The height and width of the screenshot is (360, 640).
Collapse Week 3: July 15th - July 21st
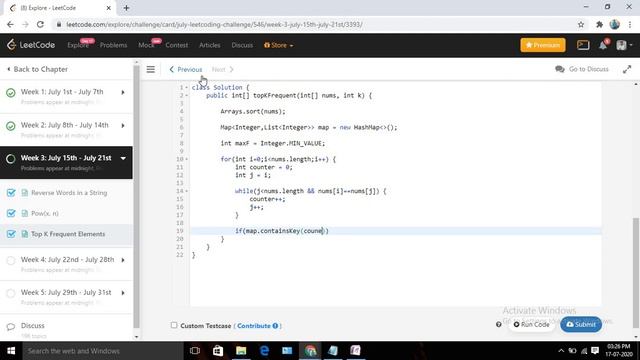123,158
